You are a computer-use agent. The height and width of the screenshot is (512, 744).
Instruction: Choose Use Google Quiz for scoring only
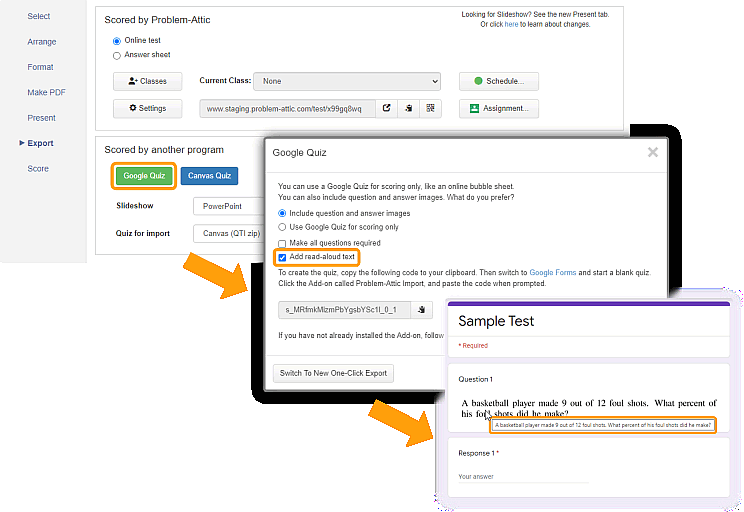(x=282, y=227)
